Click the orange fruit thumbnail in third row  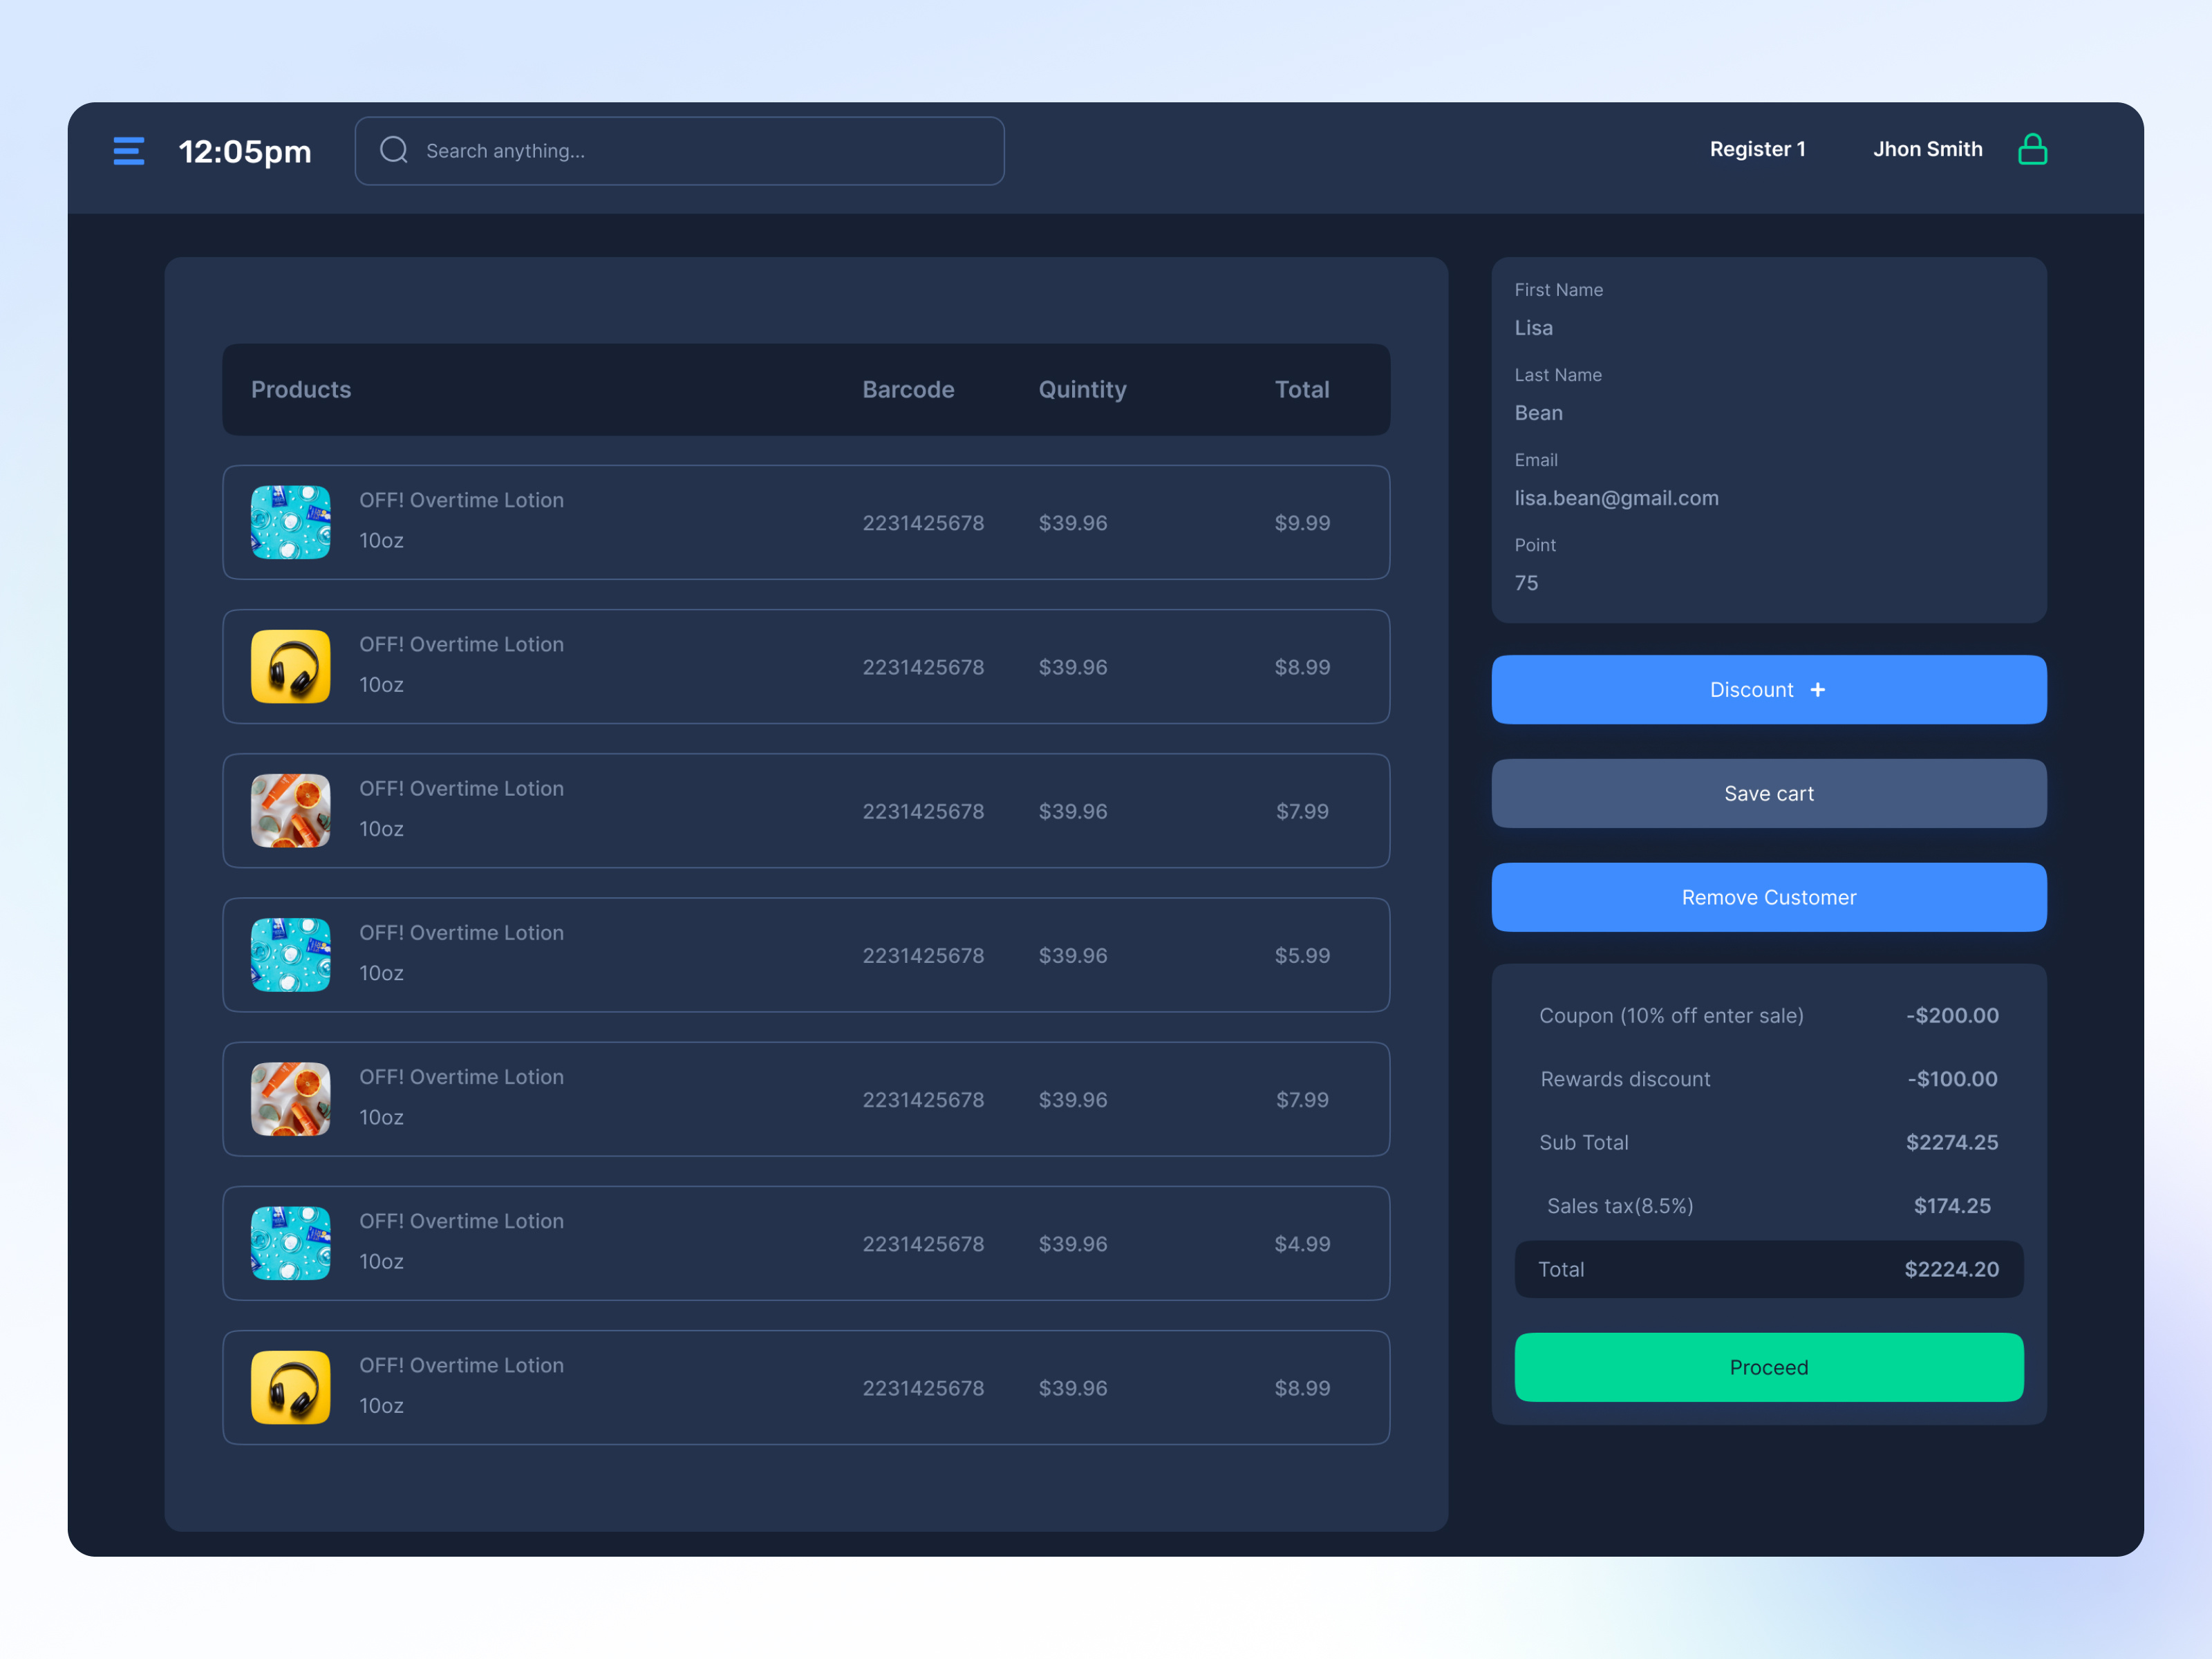[x=290, y=810]
